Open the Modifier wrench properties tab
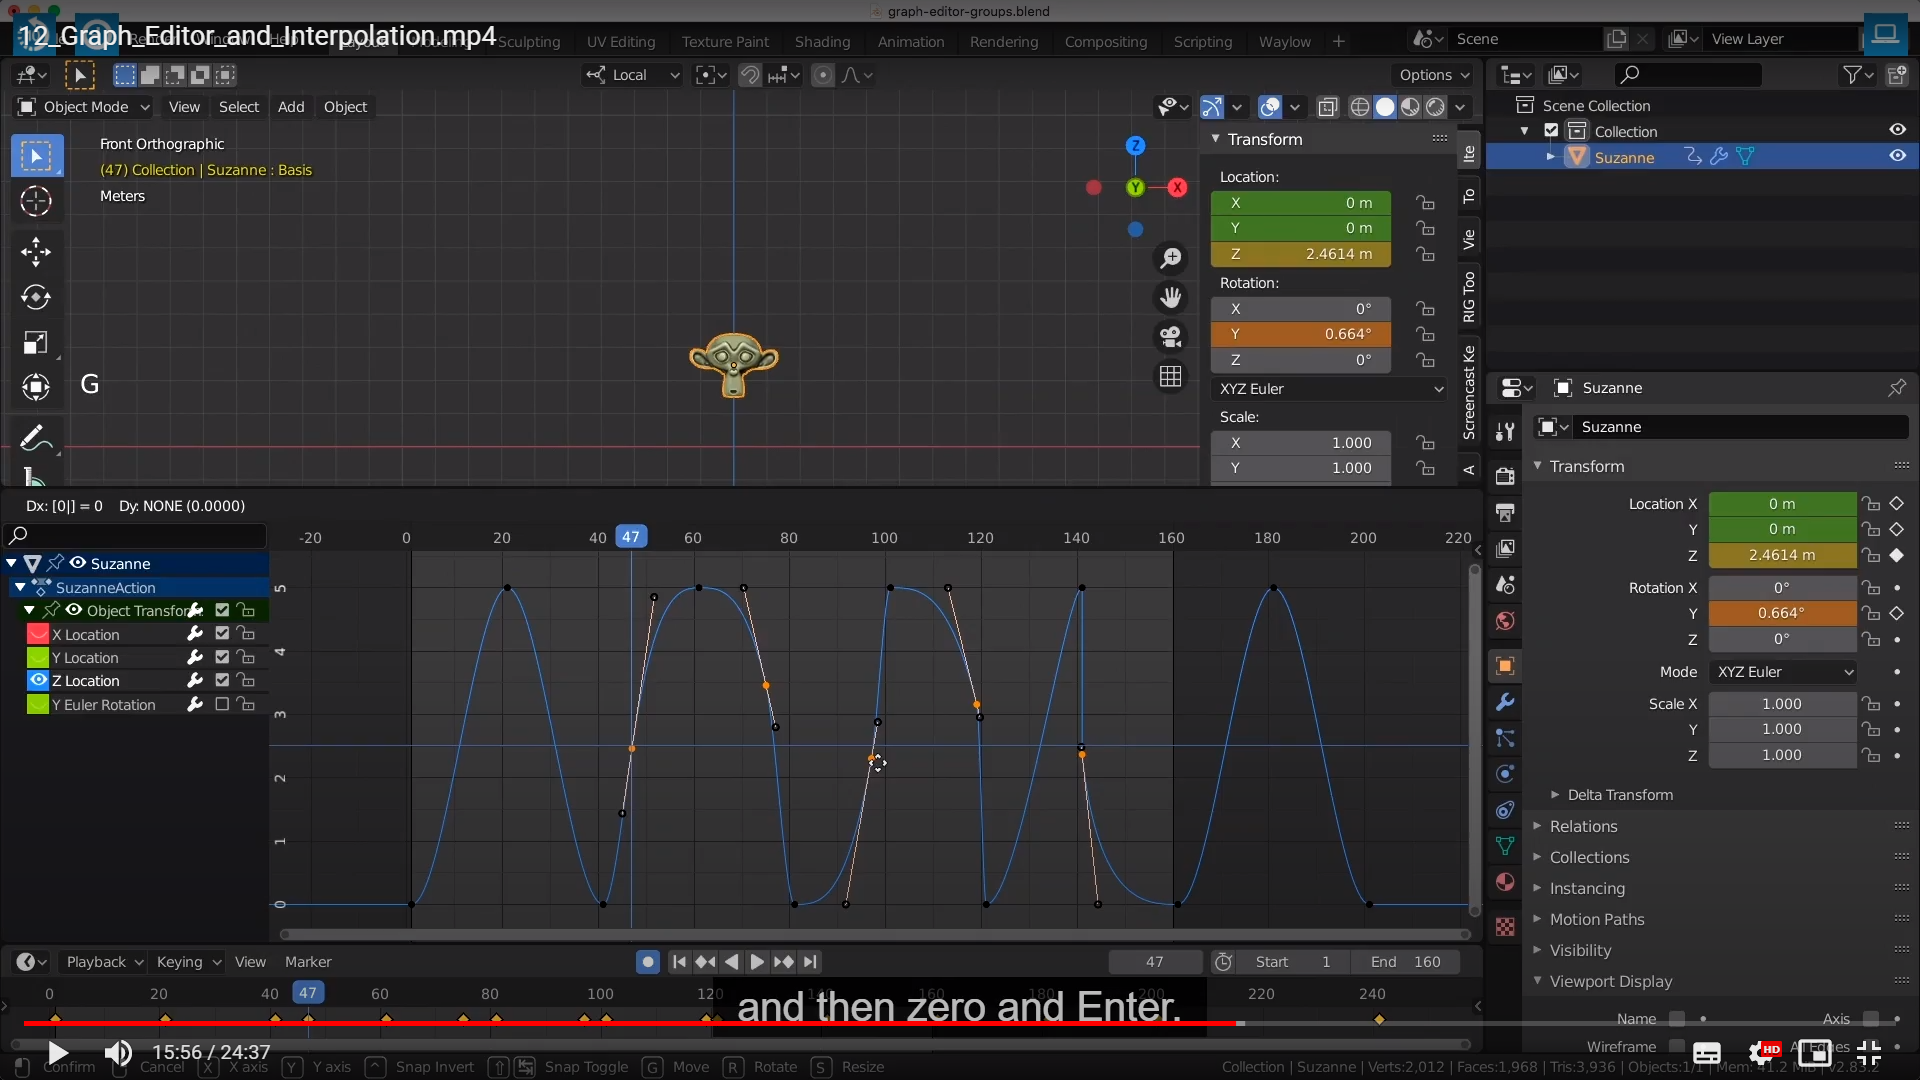This screenshot has width=1920, height=1080. coord(1505,702)
